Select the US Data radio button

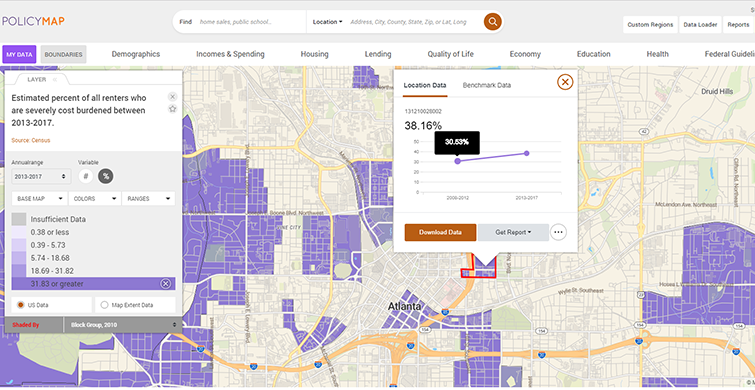(x=21, y=305)
